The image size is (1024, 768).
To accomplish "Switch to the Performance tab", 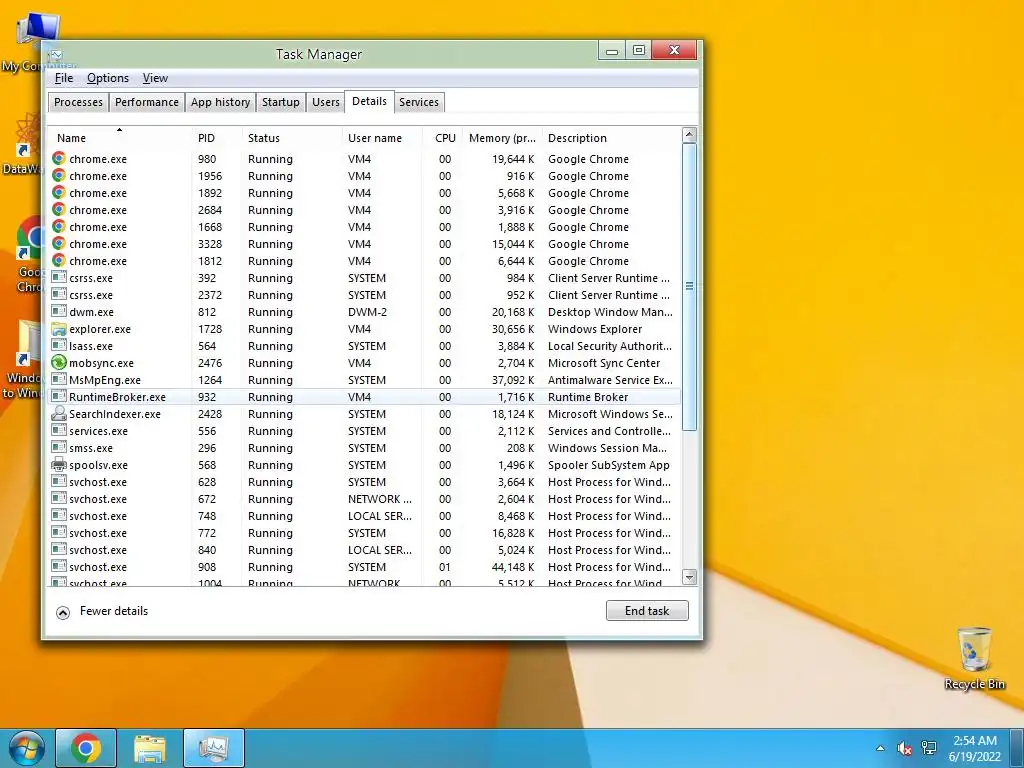I will click(x=147, y=103).
